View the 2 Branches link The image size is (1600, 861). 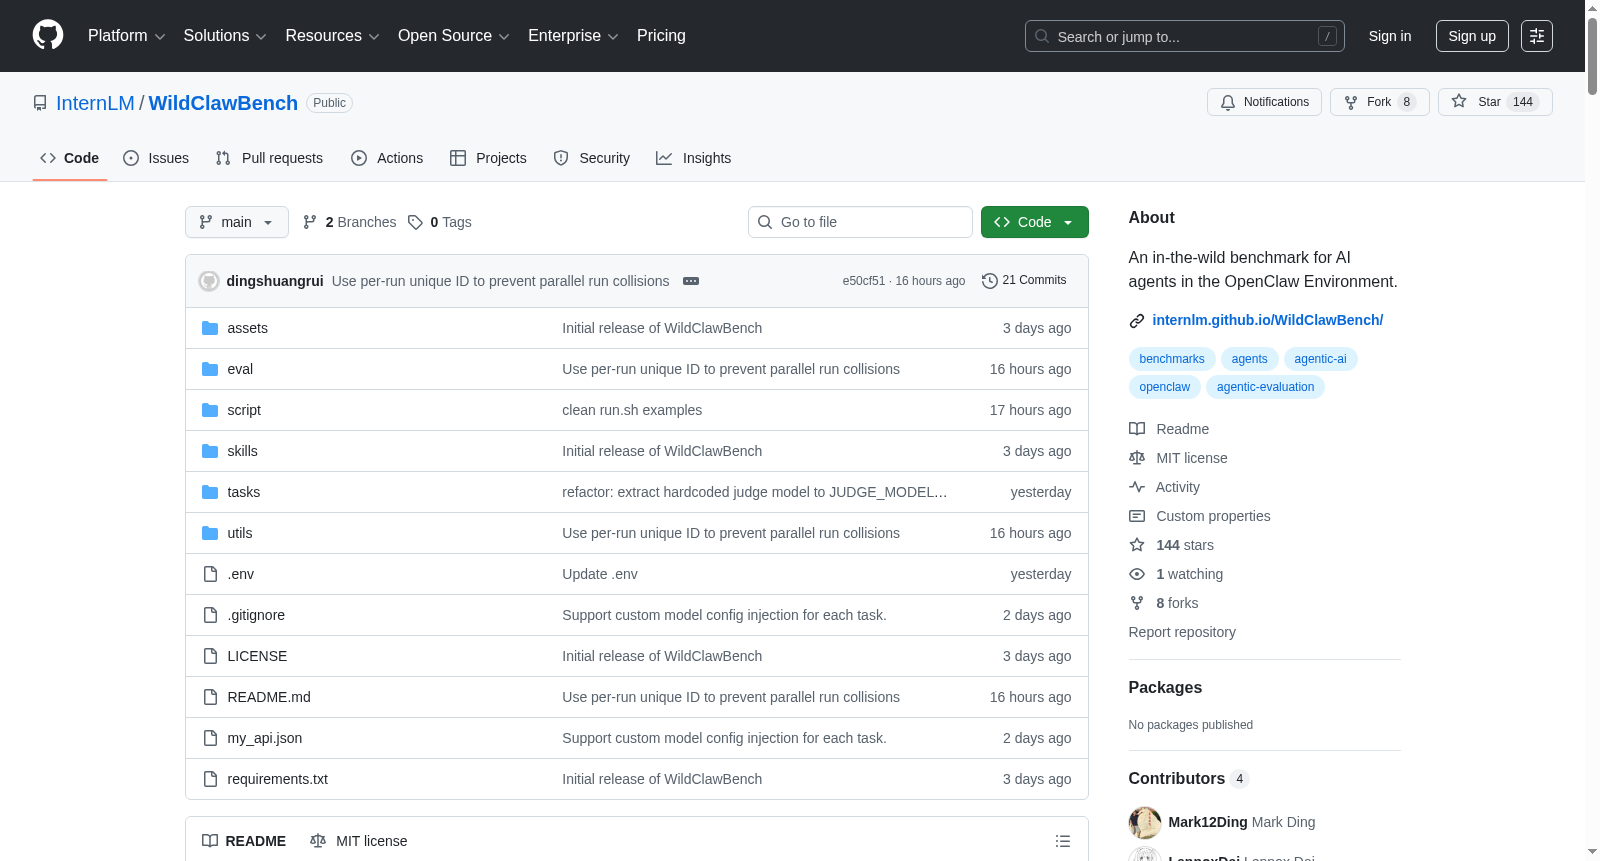tap(350, 222)
